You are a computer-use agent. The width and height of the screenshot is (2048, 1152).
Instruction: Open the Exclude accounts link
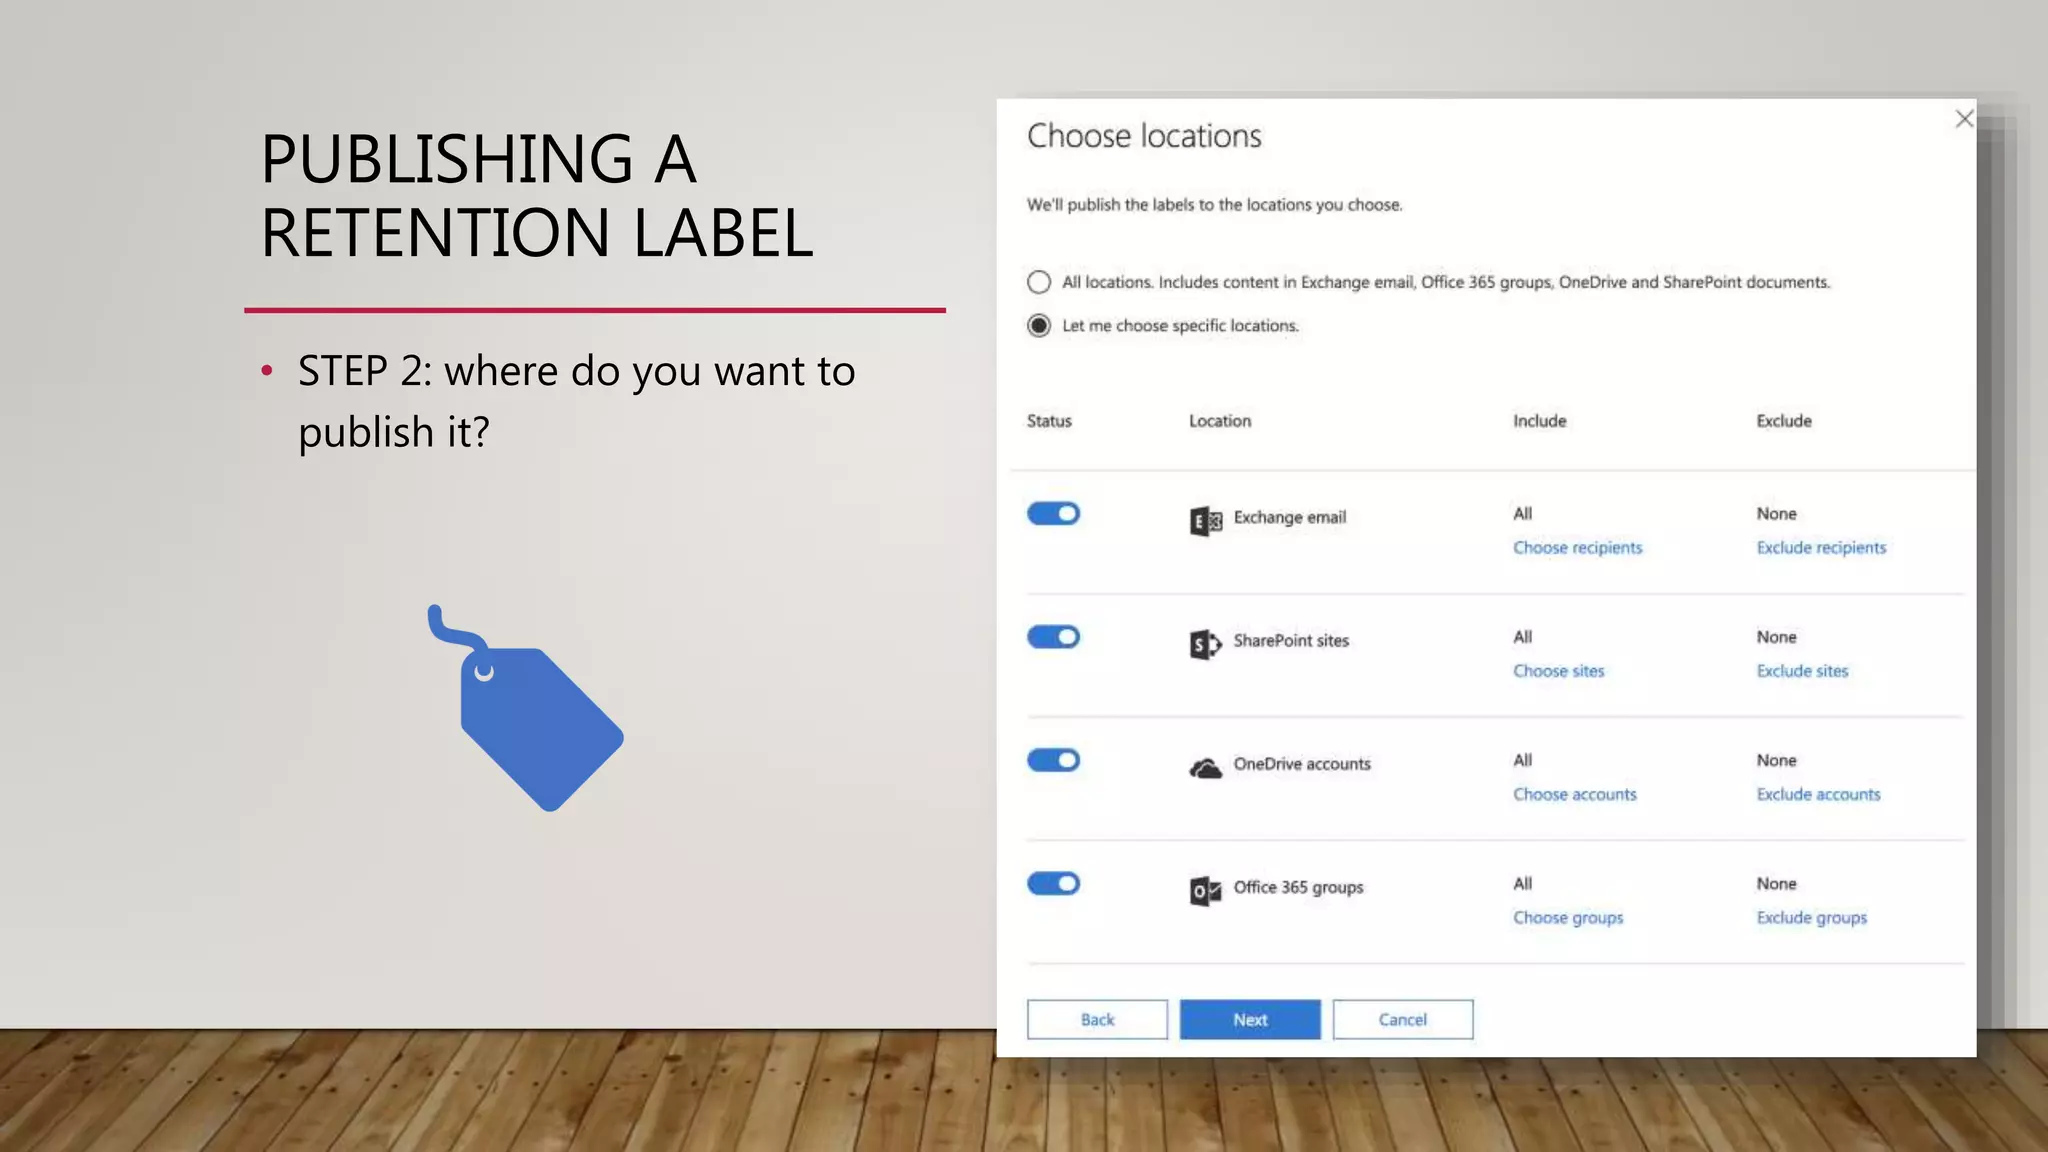[x=1818, y=794]
